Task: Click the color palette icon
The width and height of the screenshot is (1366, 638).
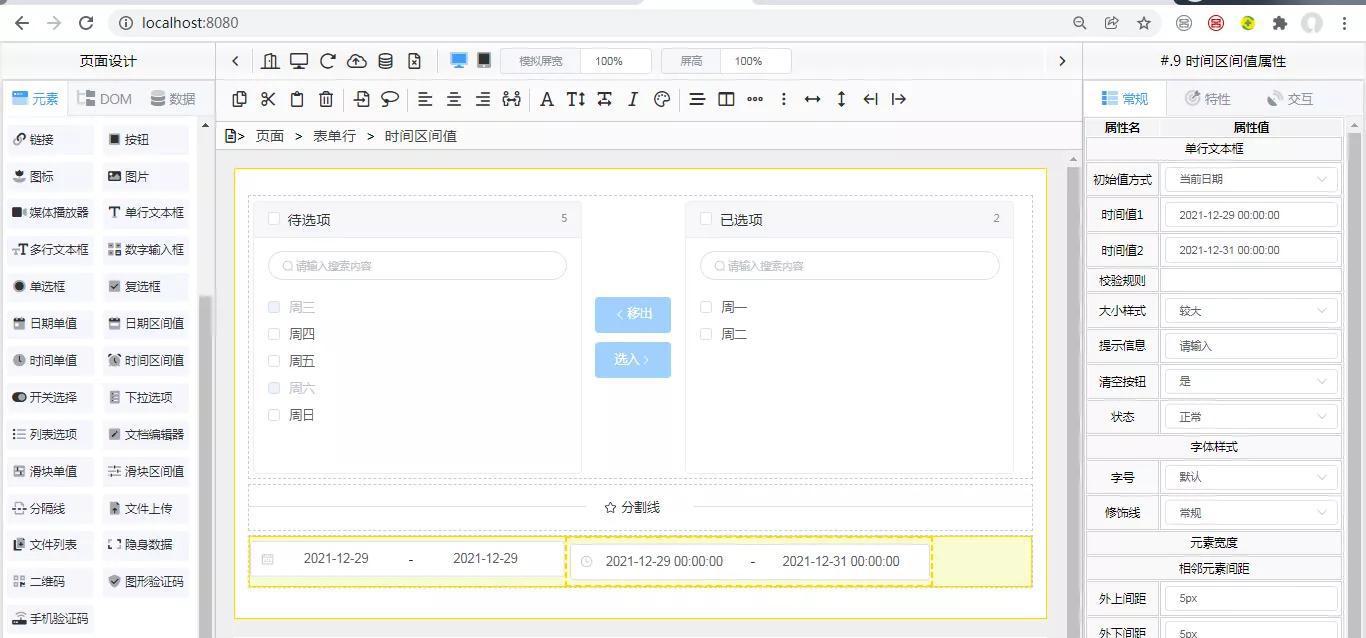Action: pos(661,99)
